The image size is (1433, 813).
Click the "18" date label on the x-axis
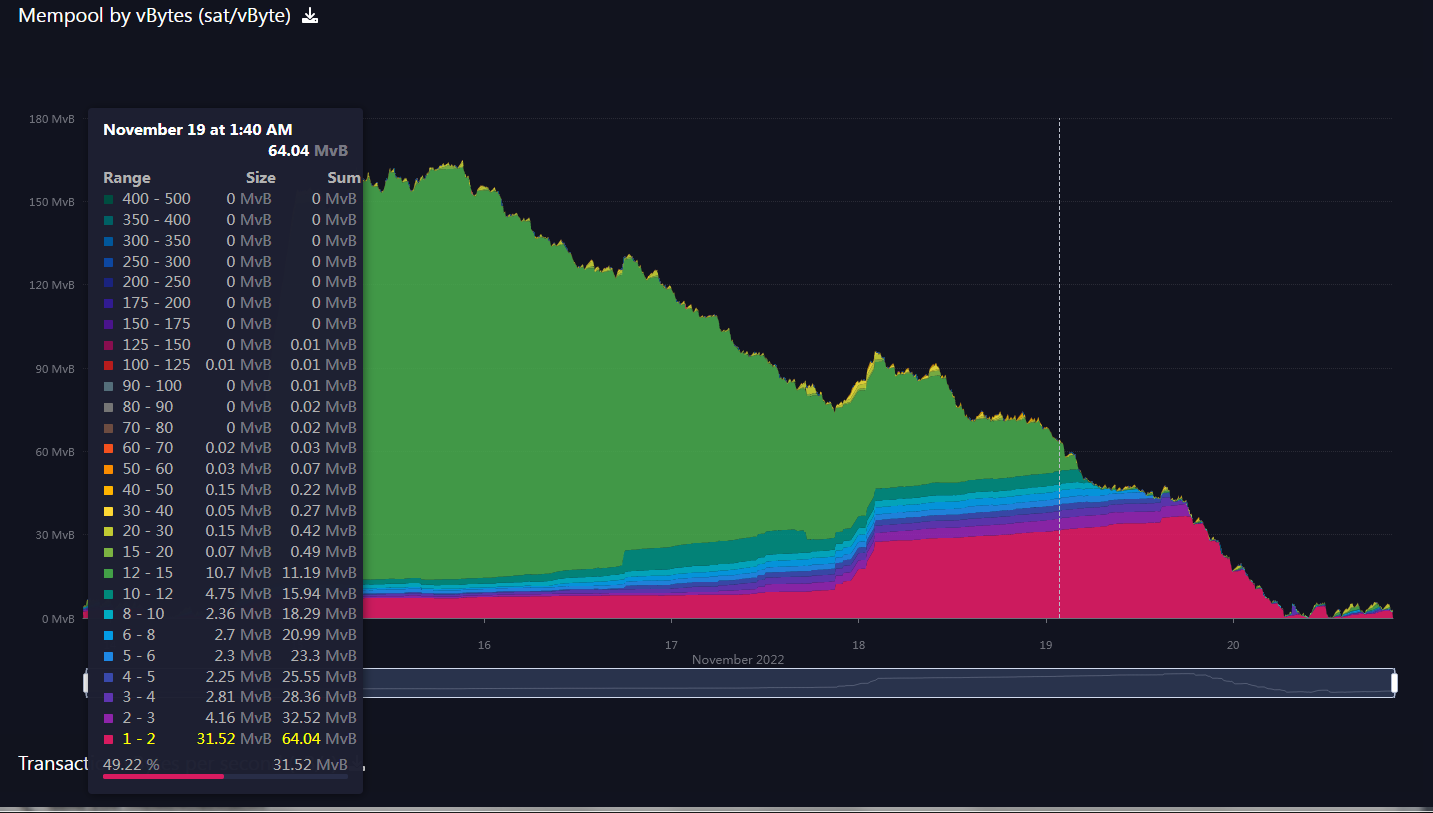[x=858, y=645]
